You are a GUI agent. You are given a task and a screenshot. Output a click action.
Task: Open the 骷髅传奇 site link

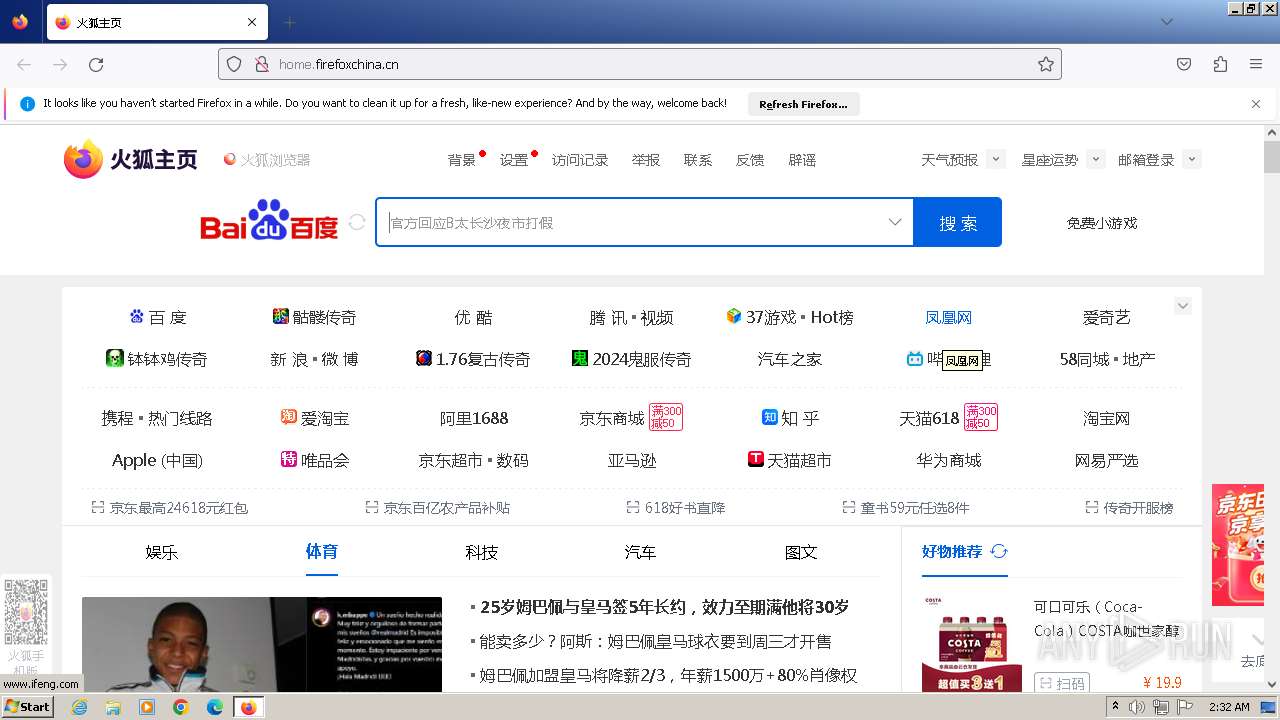(x=315, y=317)
